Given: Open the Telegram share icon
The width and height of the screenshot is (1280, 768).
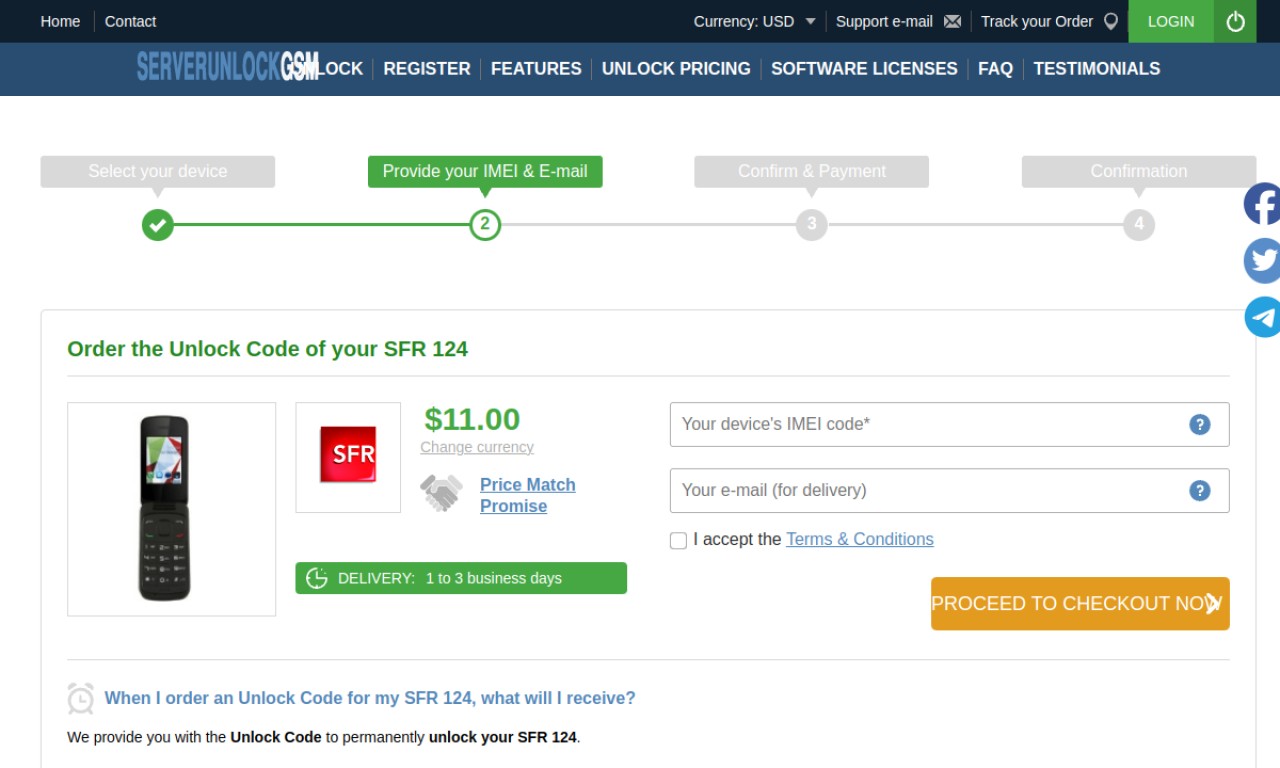Looking at the screenshot, I should [x=1262, y=317].
